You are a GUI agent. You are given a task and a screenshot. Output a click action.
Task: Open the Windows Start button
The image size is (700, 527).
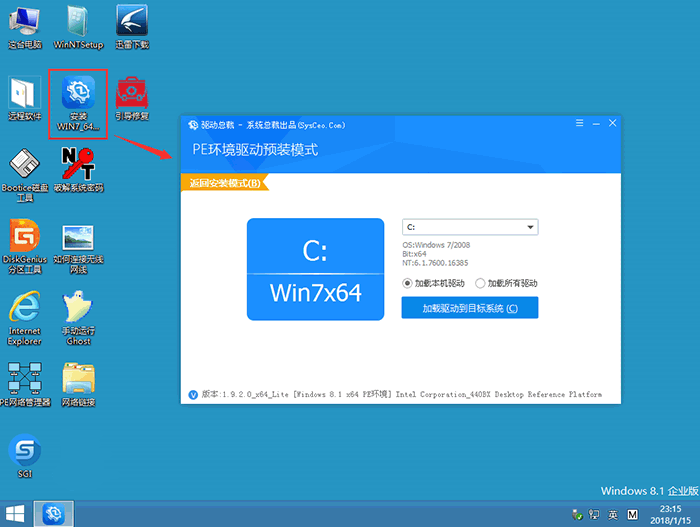click(x=16, y=514)
